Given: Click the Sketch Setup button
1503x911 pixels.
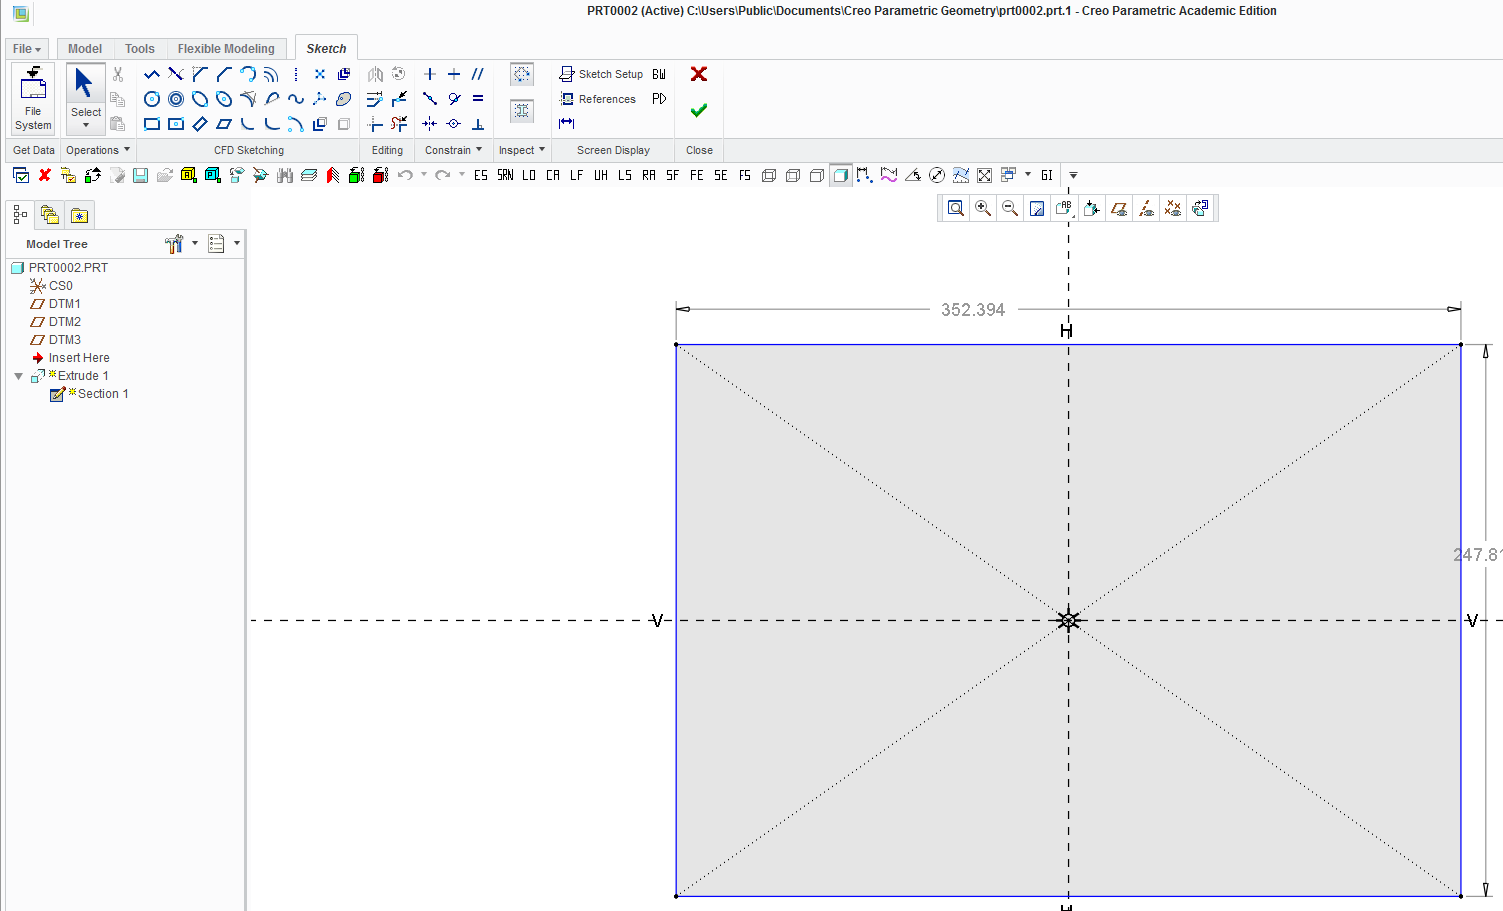Looking at the screenshot, I should (x=601, y=74).
